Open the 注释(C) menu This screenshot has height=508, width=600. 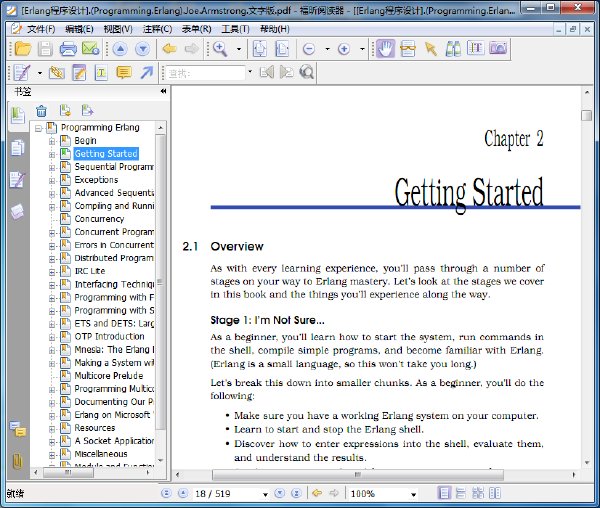(157, 29)
